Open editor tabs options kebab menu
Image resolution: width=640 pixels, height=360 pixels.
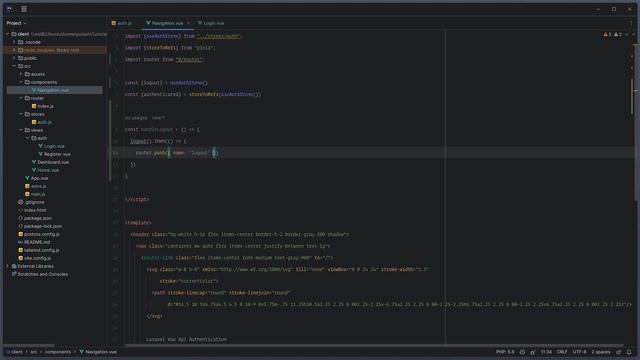click(631, 23)
